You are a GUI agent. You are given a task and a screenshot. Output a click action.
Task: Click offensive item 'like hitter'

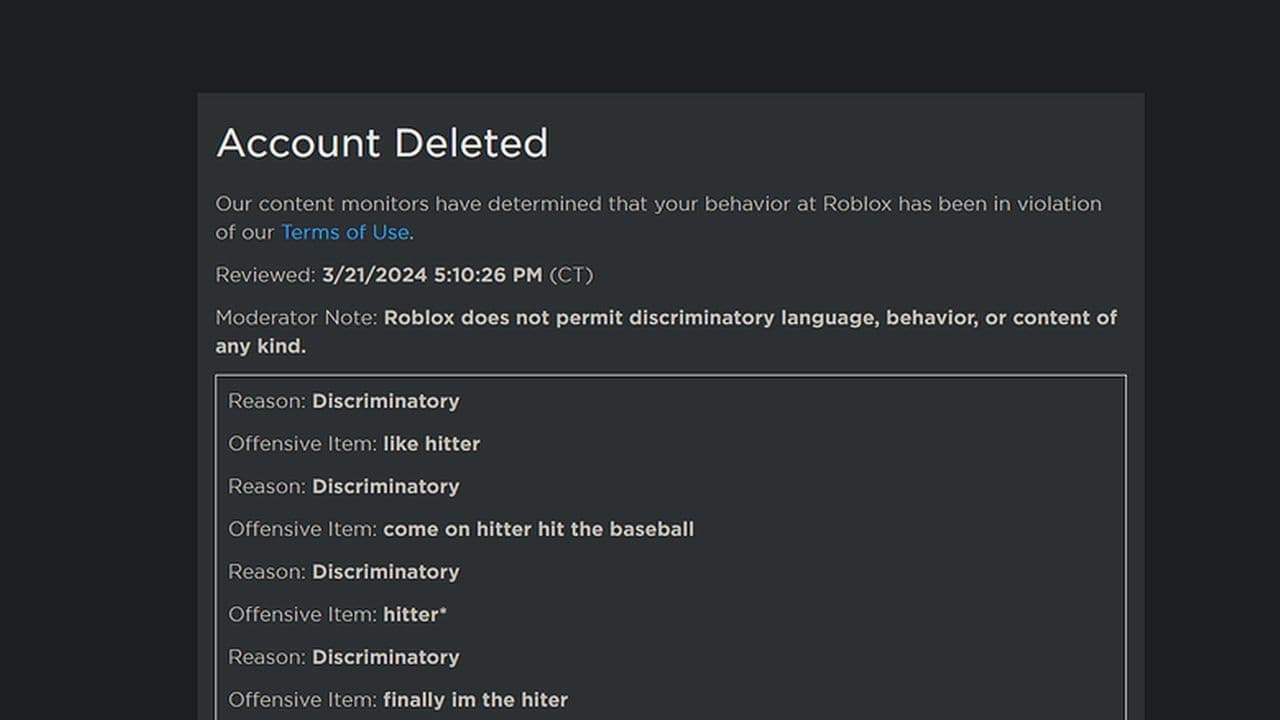pos(431,444)
